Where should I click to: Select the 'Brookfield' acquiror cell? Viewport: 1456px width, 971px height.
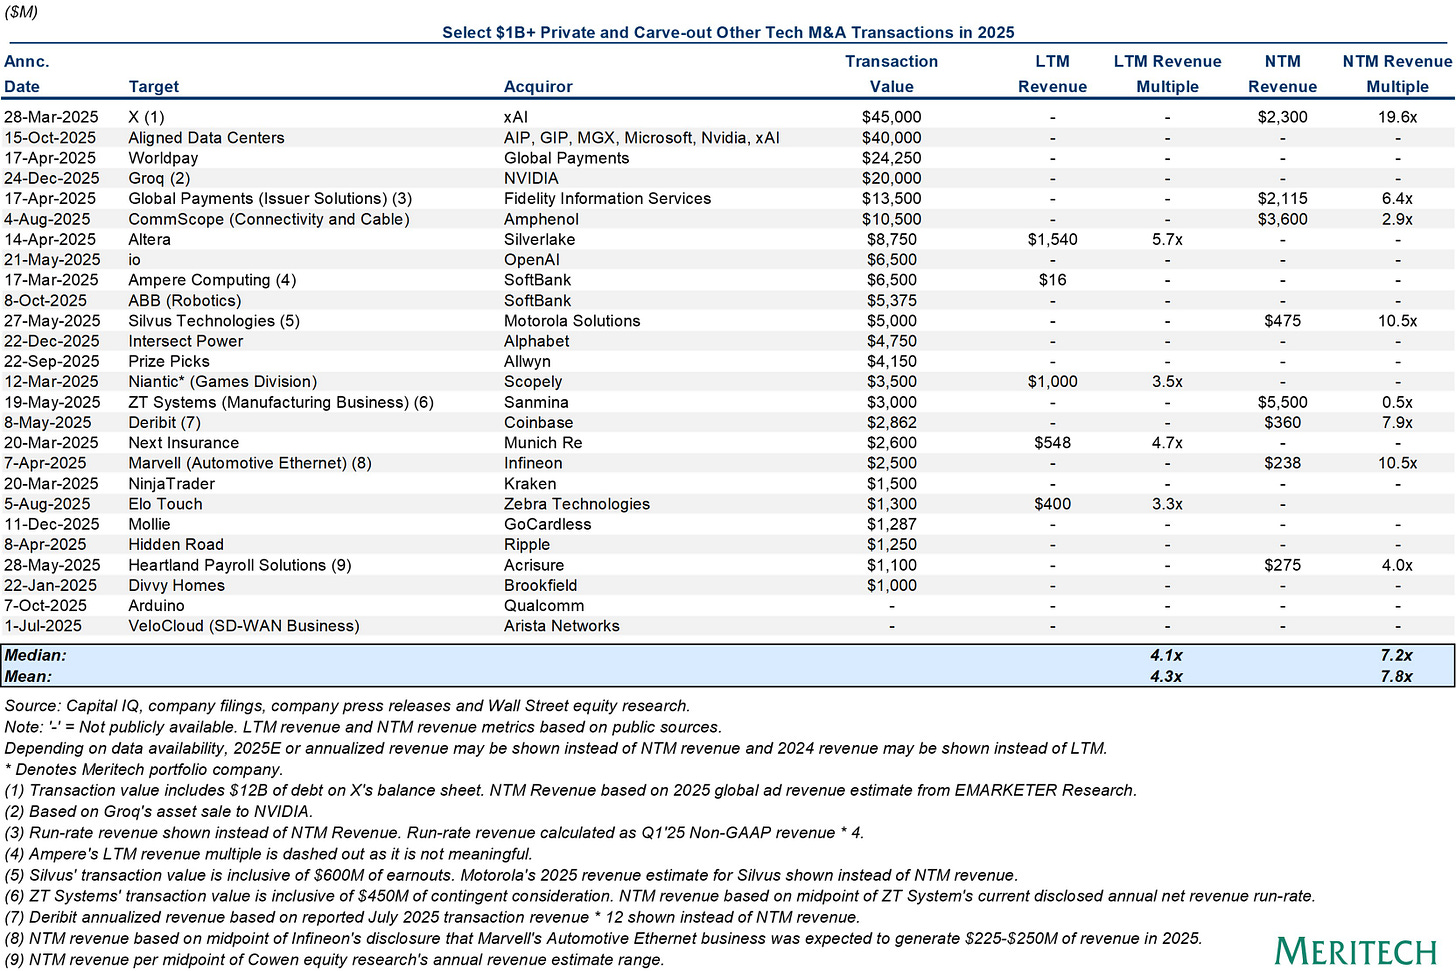pyautogui.click(x=540, y=585)
